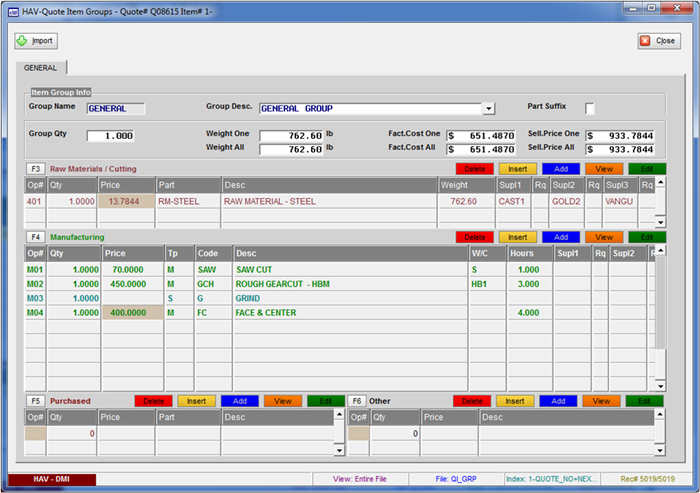Click Insert in Manufacturing section

pos(517,237)
